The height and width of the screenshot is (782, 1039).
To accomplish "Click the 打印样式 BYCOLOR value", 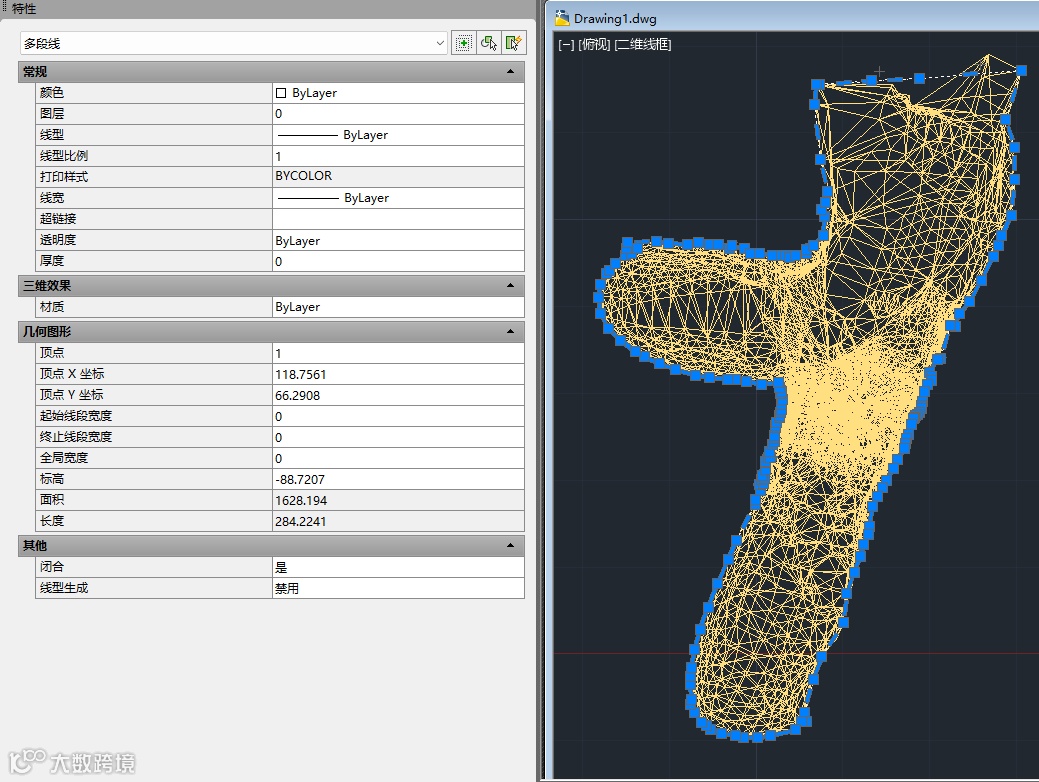I will pyautogui.click(x=398, y=176).
